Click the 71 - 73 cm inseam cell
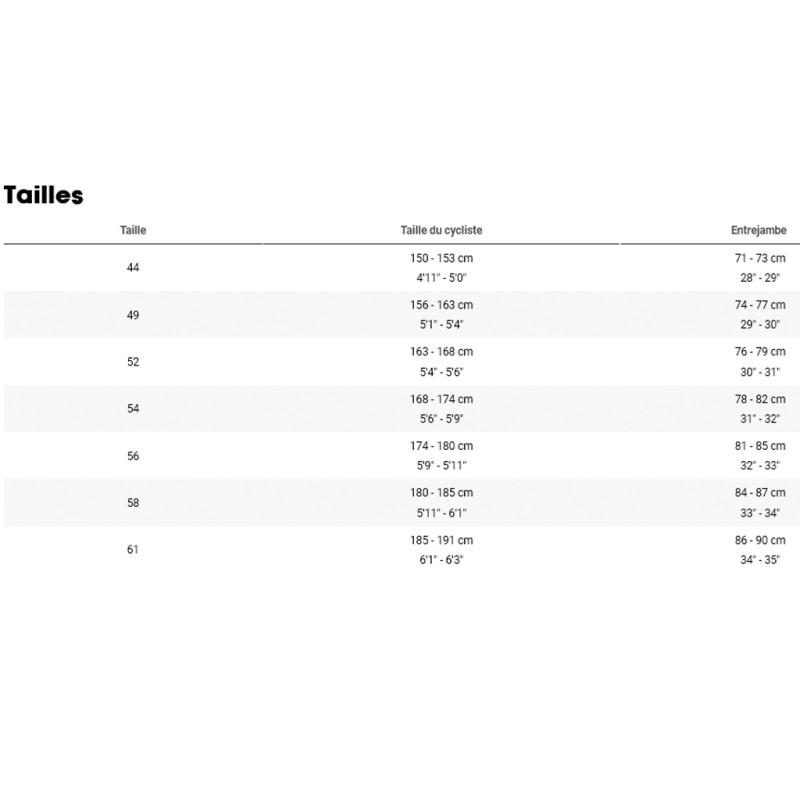Viewport: 800px width, 800px height. 760,258
